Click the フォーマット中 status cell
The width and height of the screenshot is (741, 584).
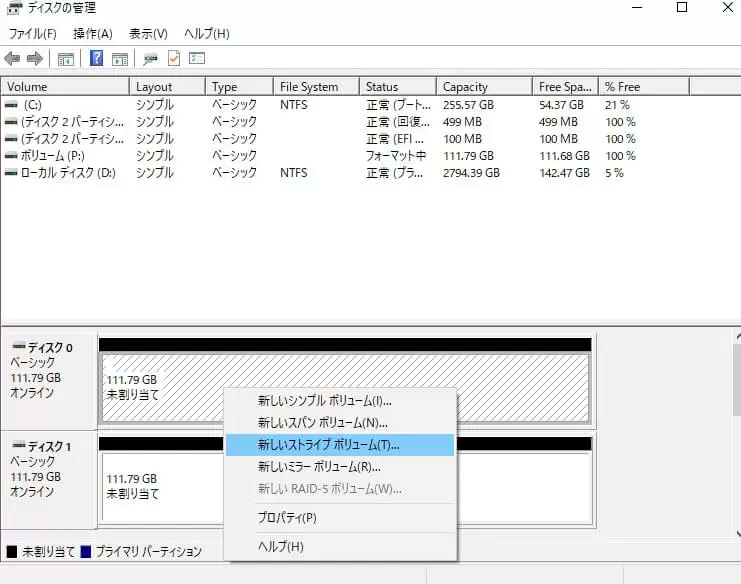click(x=396, y=155)
